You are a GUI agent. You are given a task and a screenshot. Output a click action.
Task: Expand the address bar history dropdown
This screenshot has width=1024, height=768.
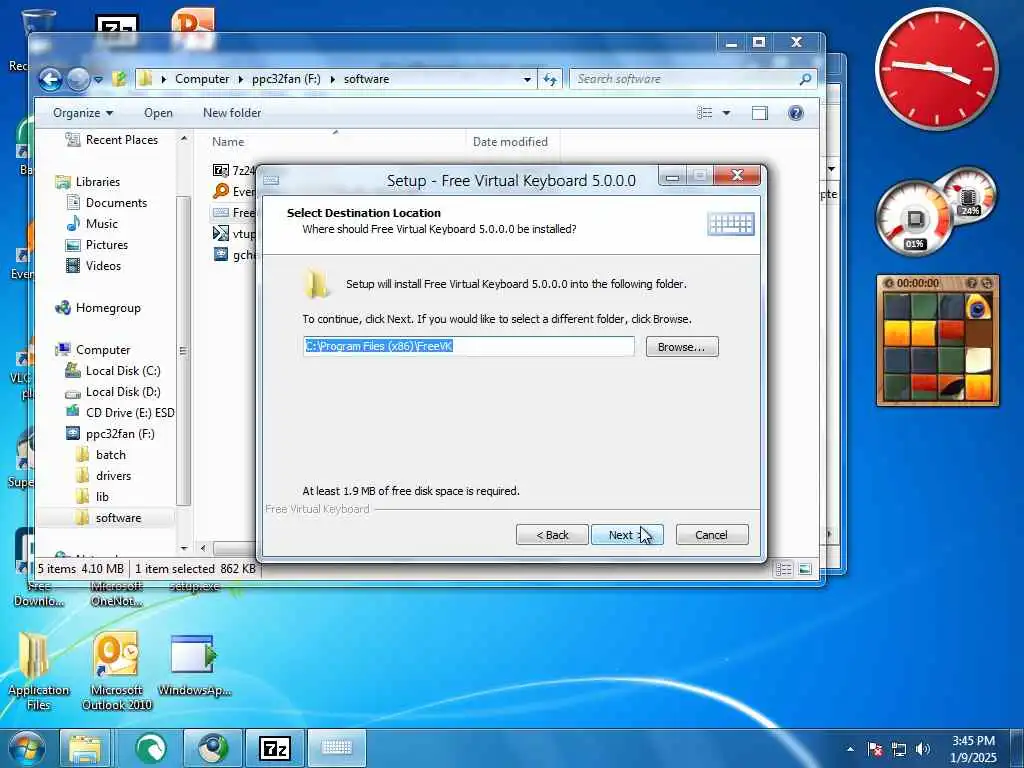click(x=527, y=79)
